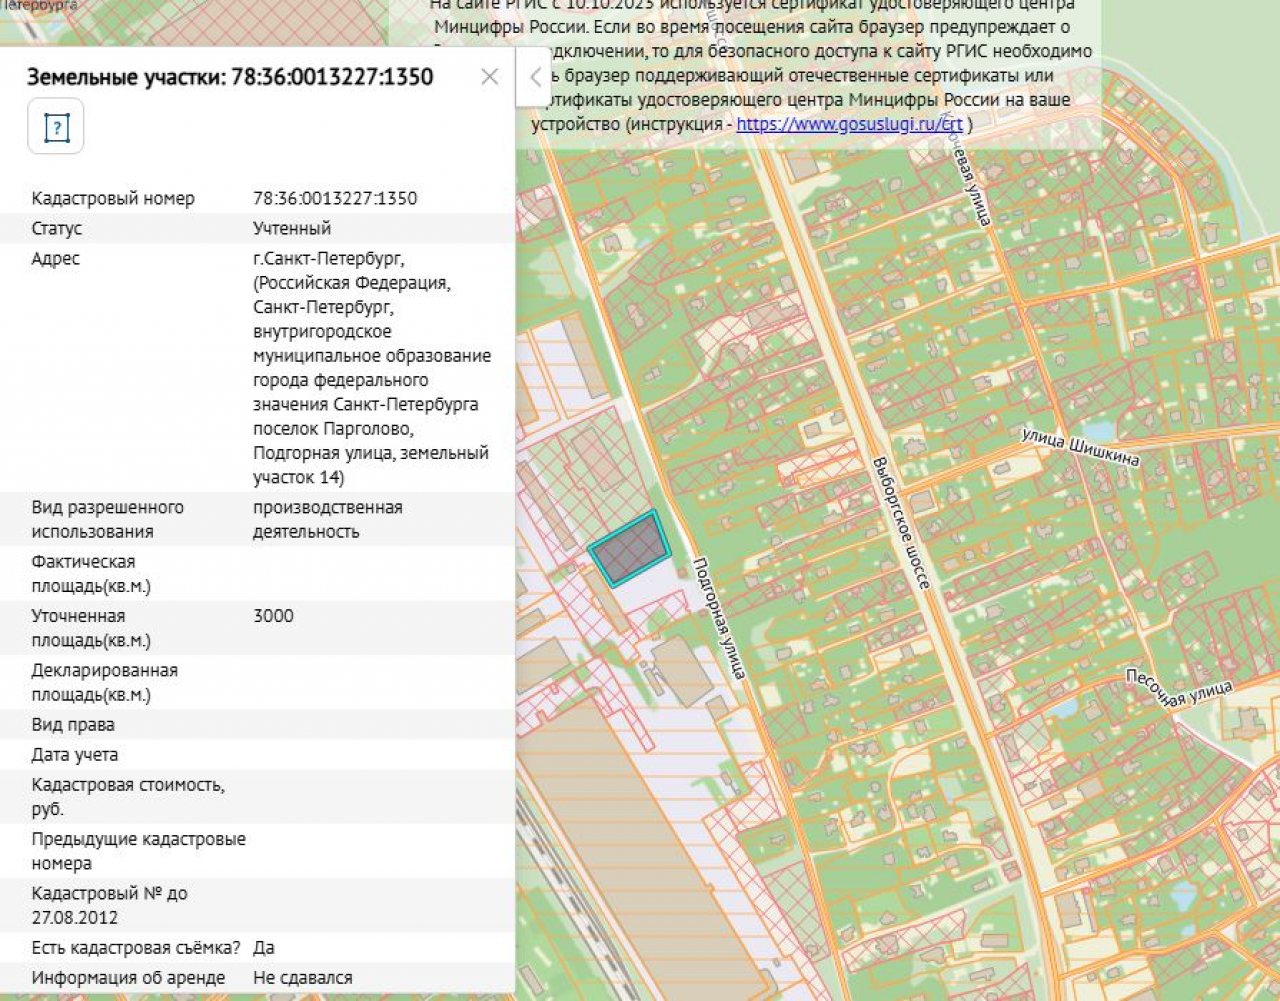Screen dimensions: 1280x1001
Task: Click the Статус value Учтенный
Action: 291,228
